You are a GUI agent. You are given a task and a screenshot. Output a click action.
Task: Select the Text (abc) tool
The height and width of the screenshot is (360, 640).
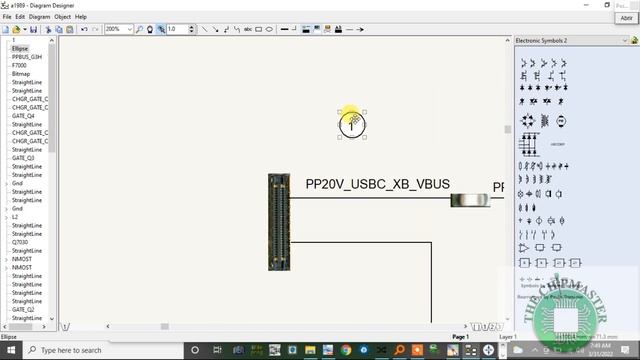(248, 29)
